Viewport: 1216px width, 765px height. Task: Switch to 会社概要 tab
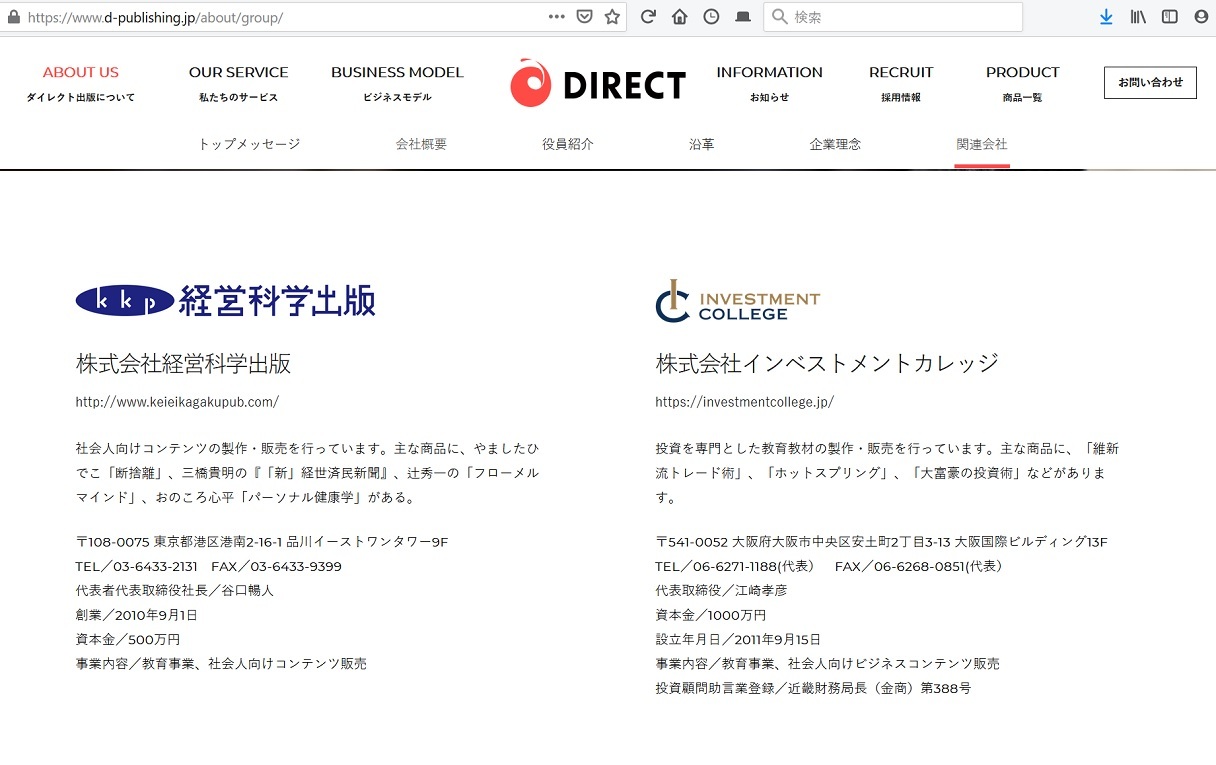click(421, 144)
